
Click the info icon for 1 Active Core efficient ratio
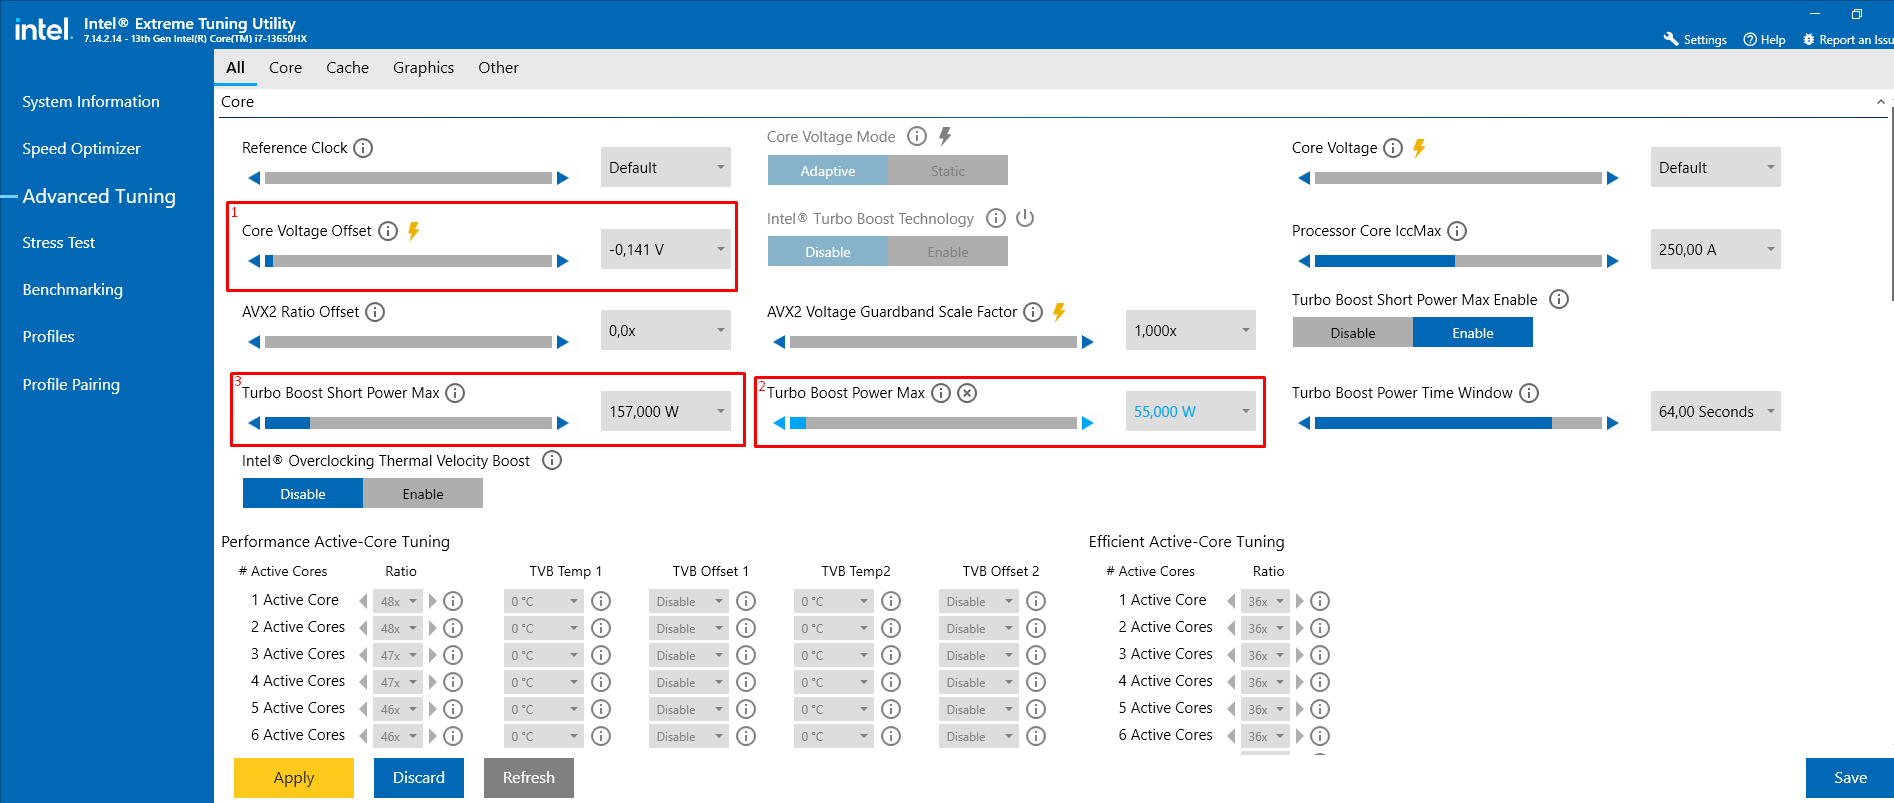point(1320,601)
